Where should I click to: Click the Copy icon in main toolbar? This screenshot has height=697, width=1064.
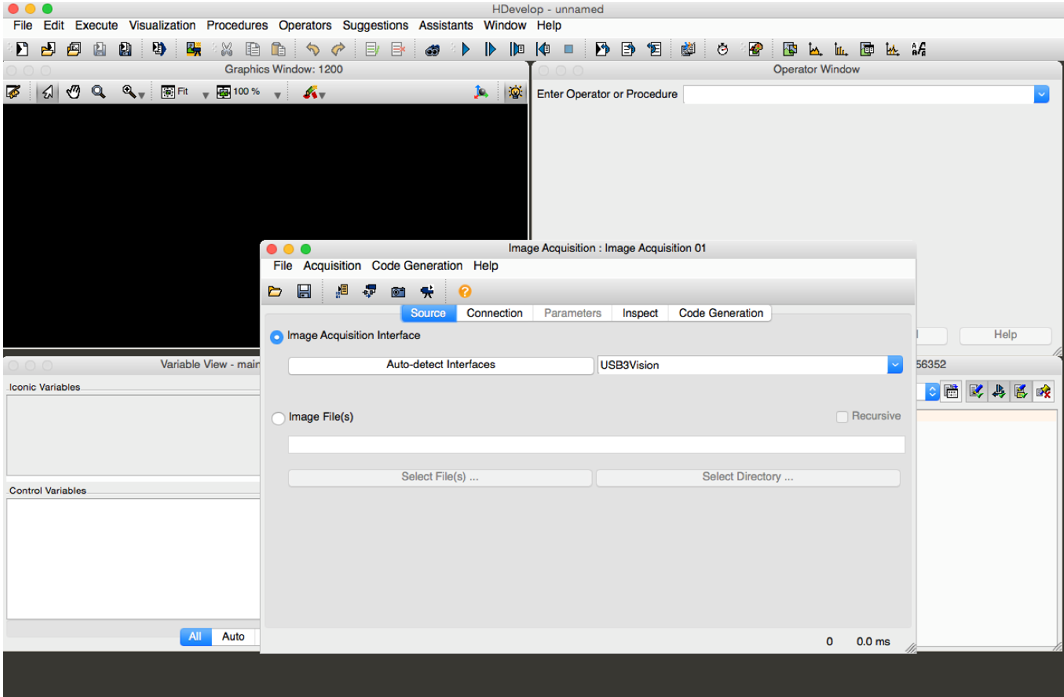pyautogui.click(x=252, y=49)
